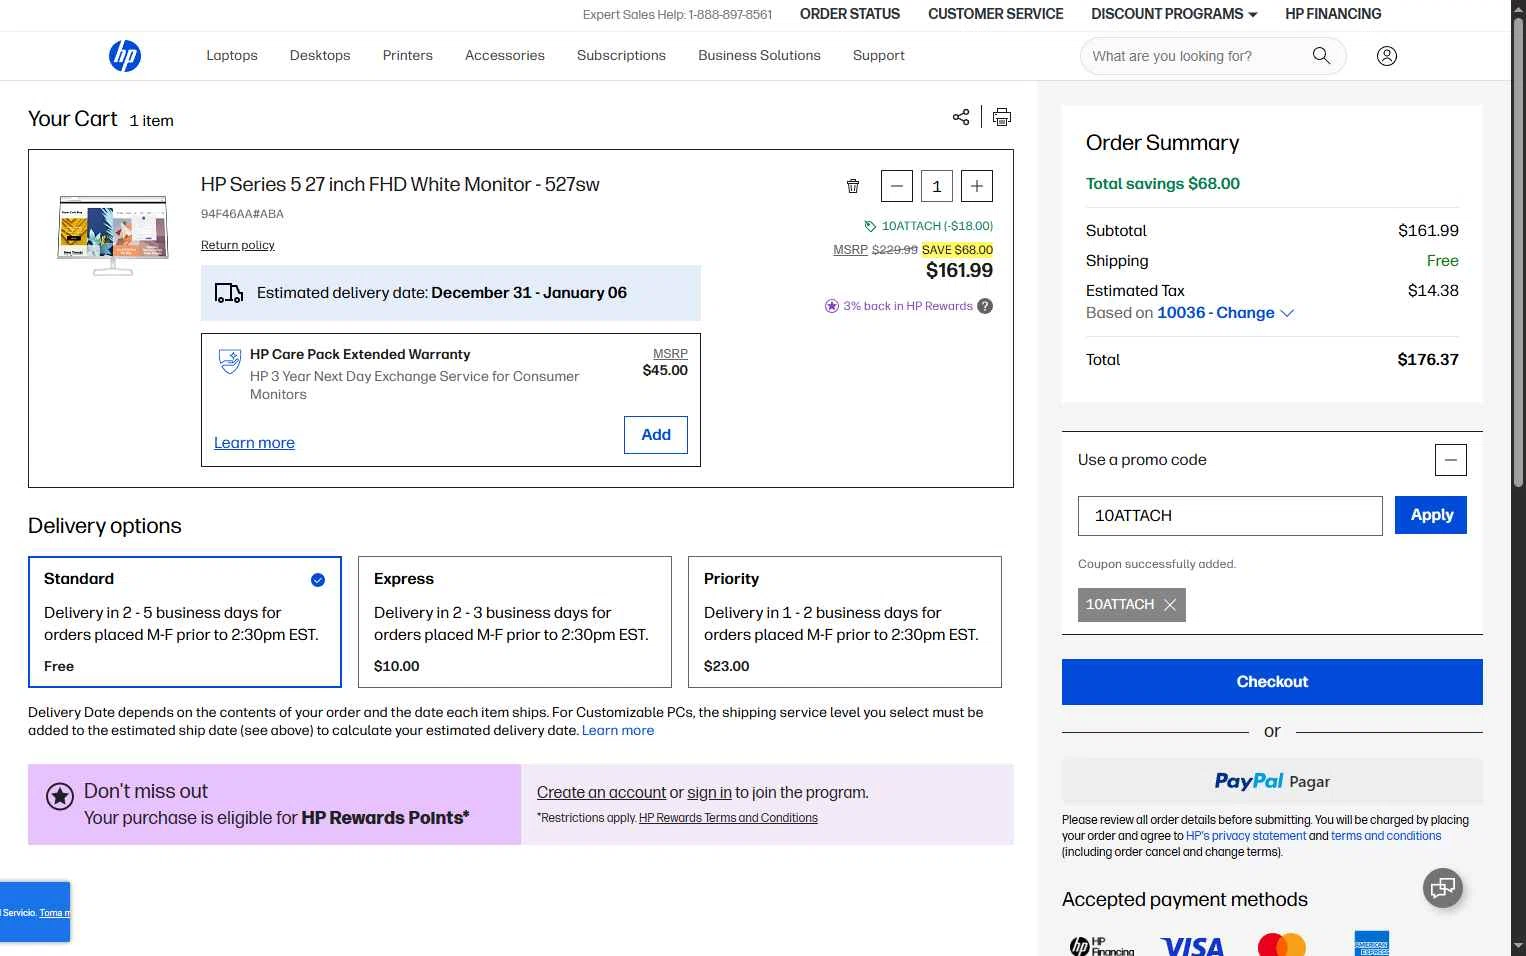Click the Checkout button
This screenshot has width=1526, height=956.
tap(1272, 682)
